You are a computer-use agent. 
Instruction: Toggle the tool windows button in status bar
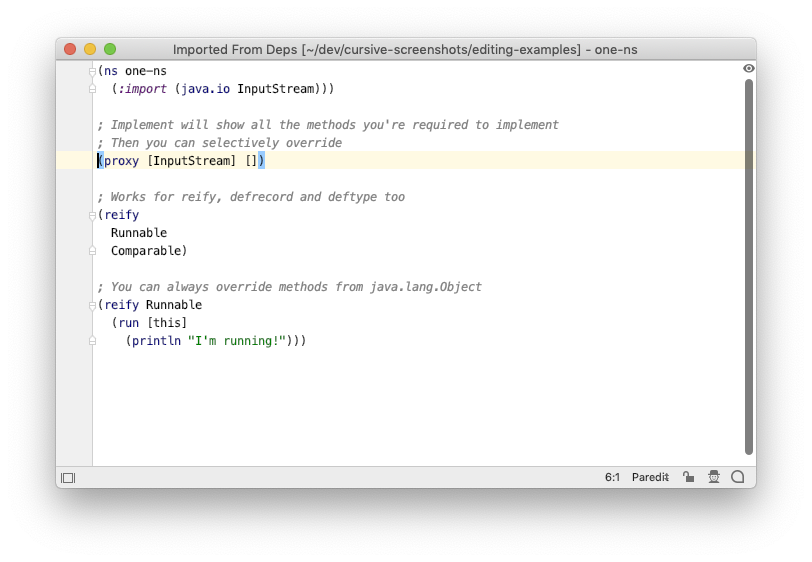pyautogui.click(x=68, y=478)
